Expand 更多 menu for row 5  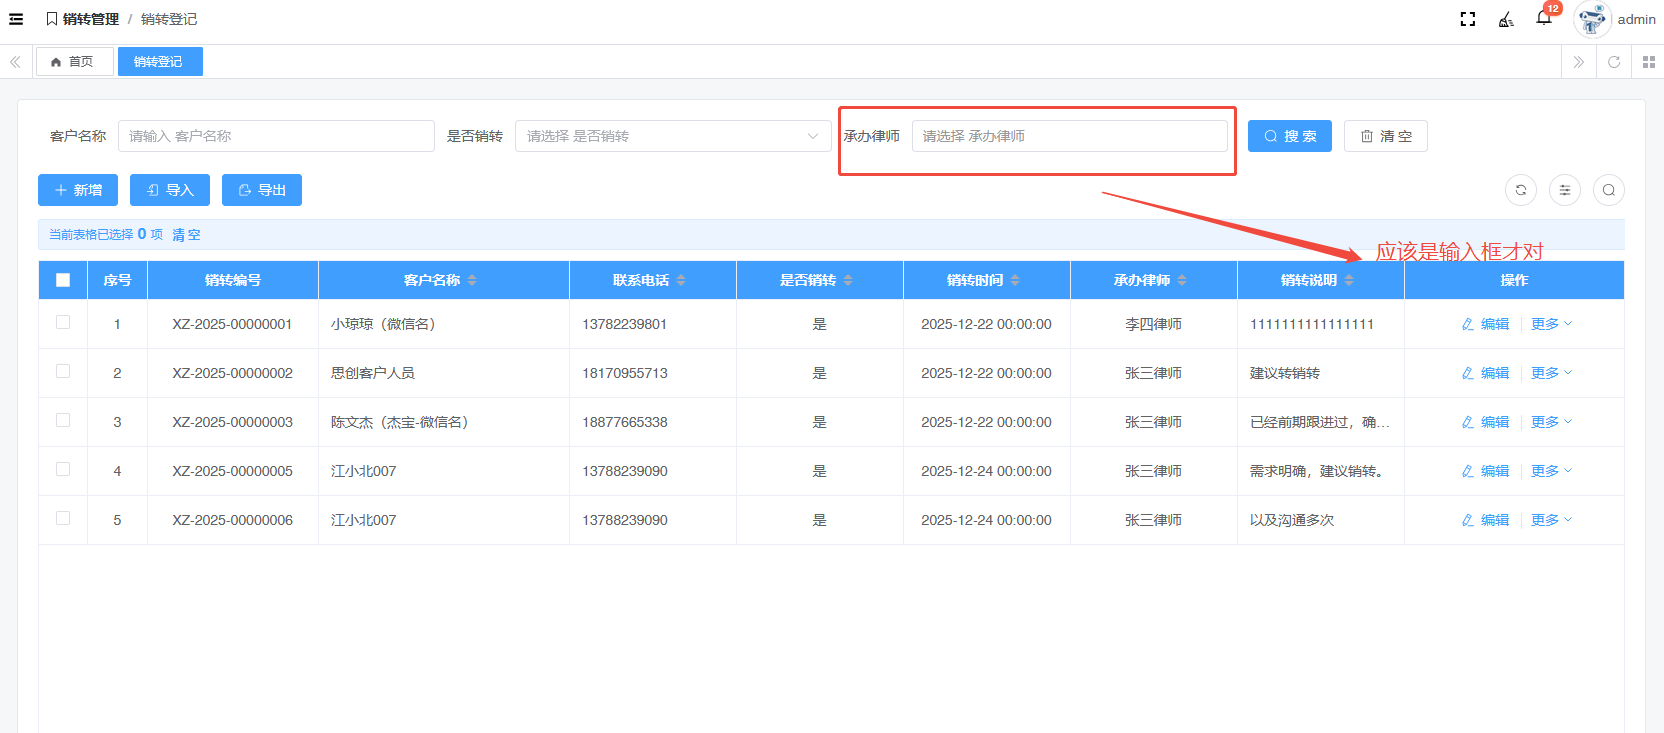click(1551, 520)
